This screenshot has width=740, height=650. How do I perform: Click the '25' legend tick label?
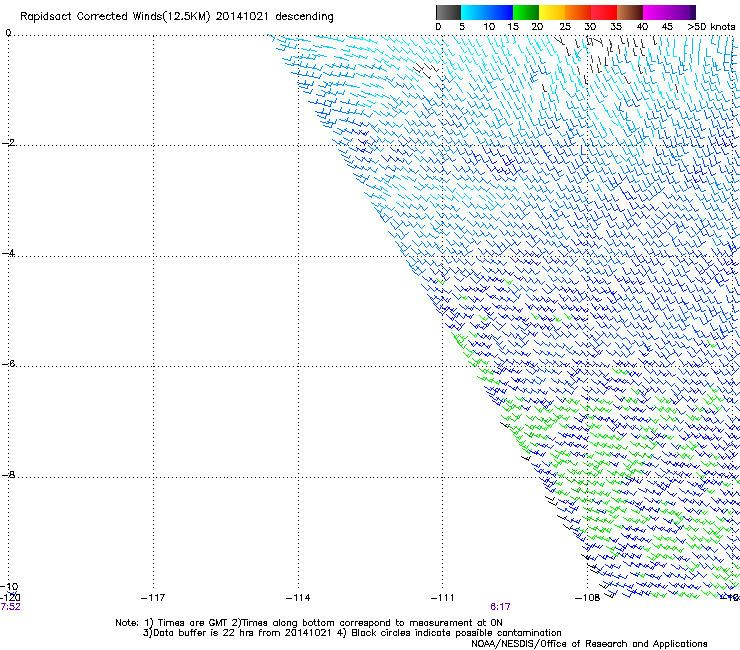(565, 27)
